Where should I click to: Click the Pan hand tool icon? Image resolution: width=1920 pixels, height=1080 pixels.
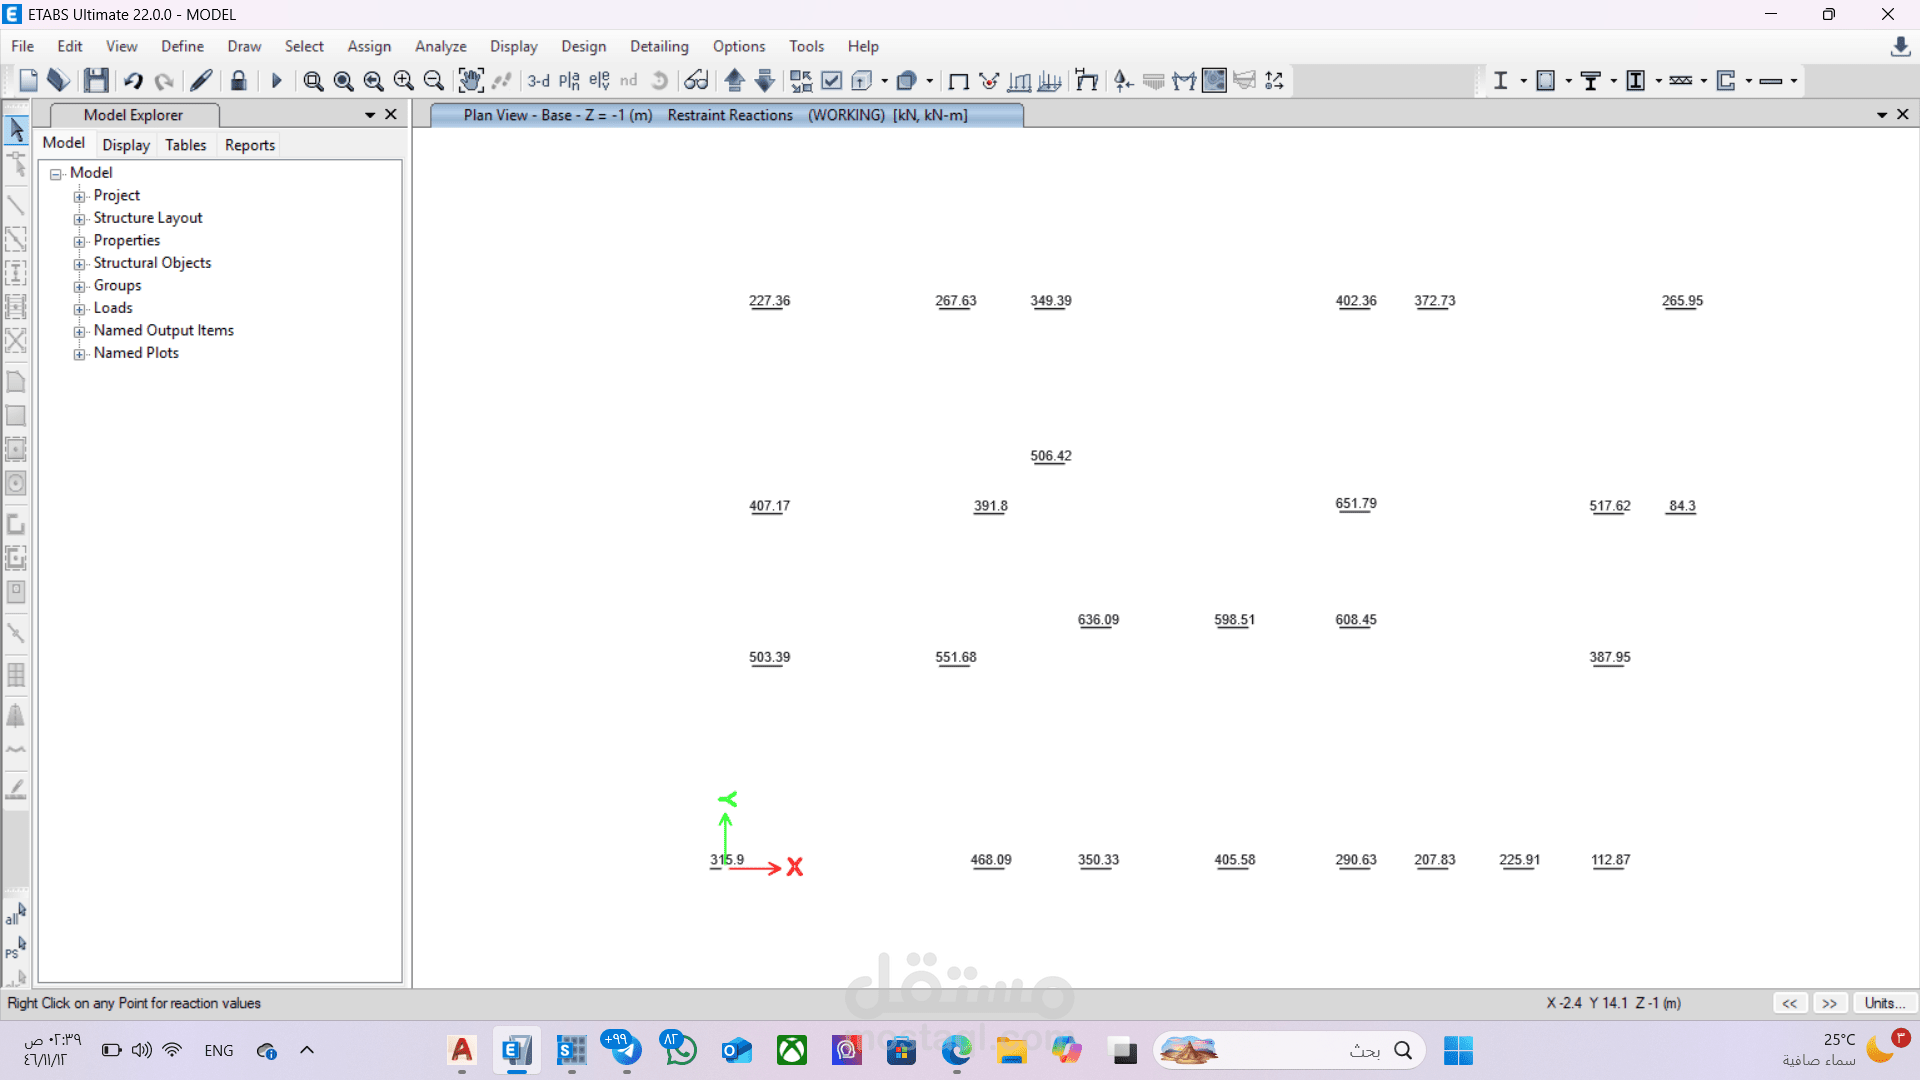tap(470, 81)
